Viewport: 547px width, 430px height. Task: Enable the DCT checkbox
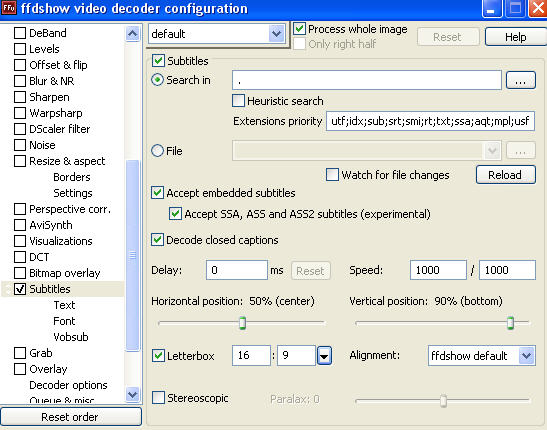20,257
